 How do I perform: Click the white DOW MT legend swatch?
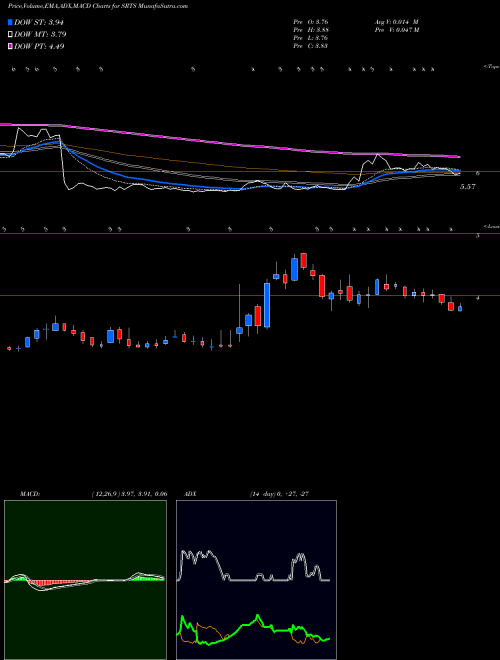(x=11, y=34)
